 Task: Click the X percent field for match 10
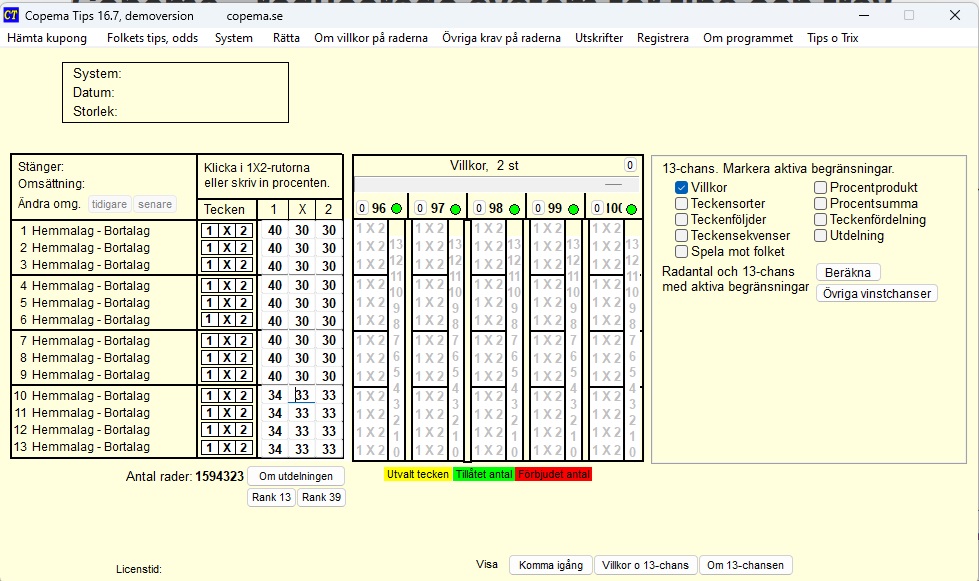tap(301, 396)
